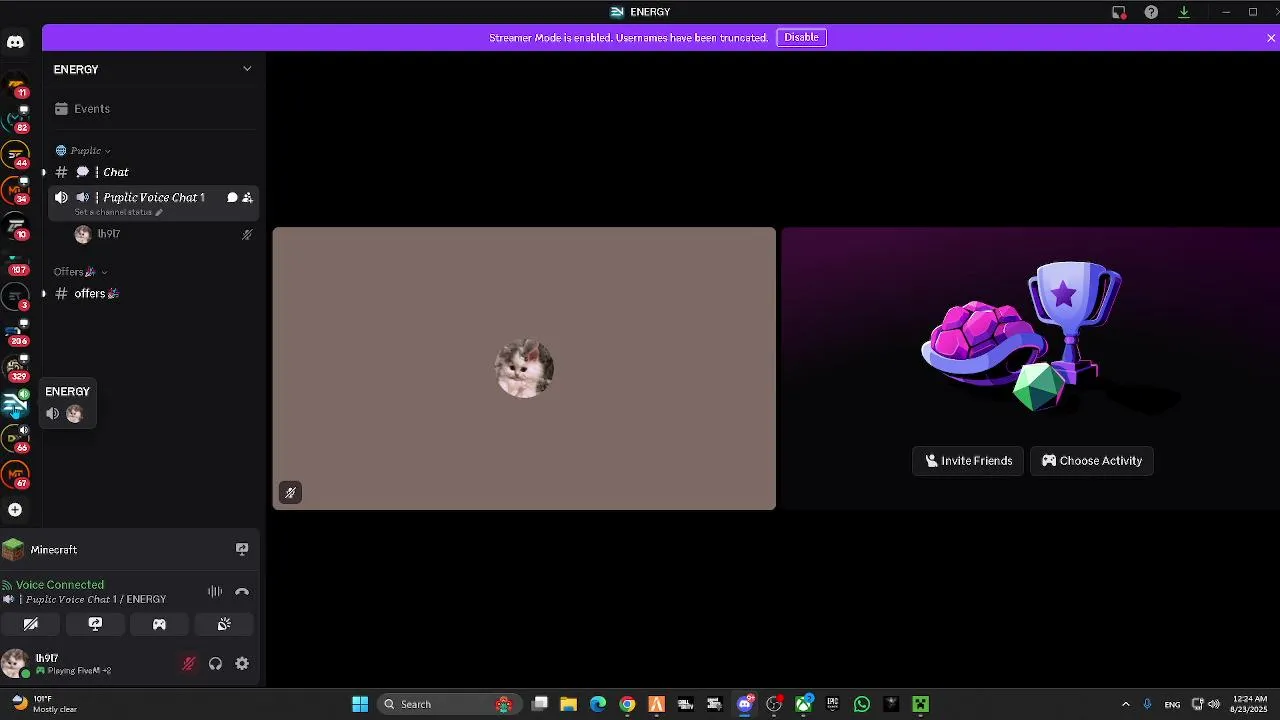Expand threads arrow beside Chat channel
Image resolution: width=1280 pixels, height=720 pixels.
tap(43, 172)
